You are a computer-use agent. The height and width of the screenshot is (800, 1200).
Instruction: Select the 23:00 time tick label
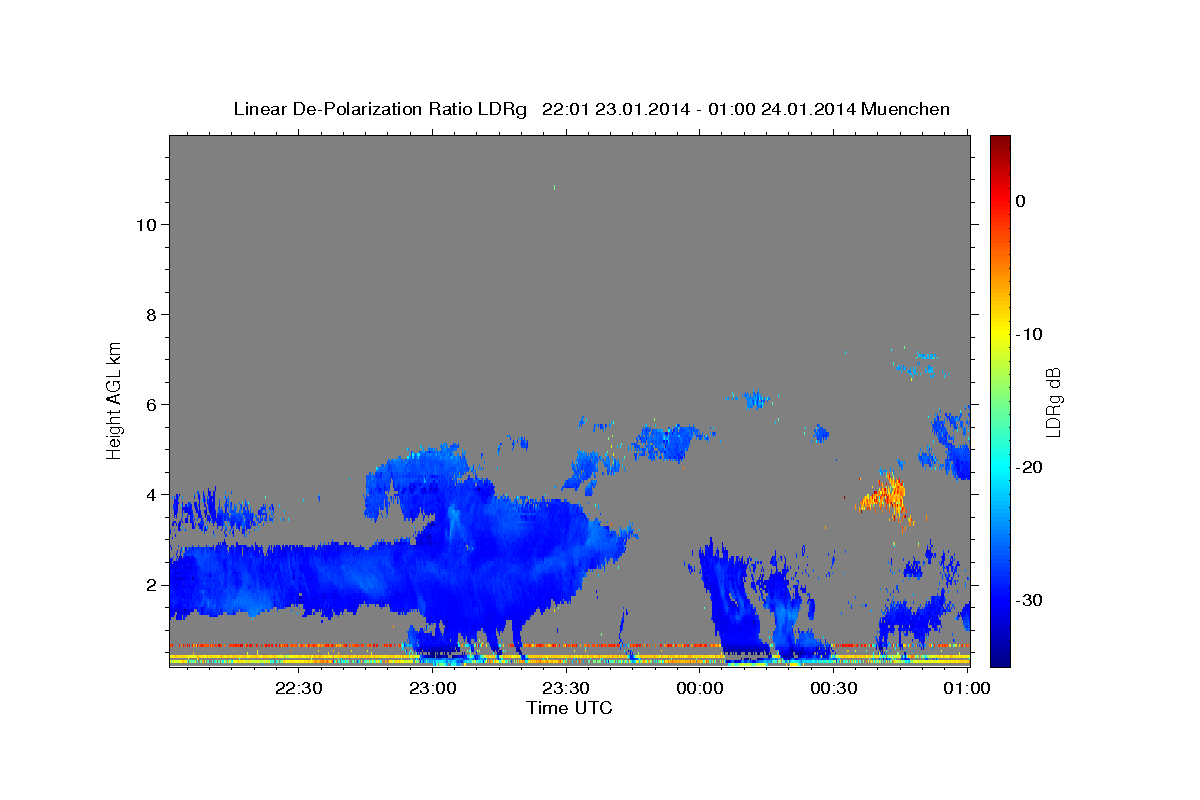[x=433, y=688]
